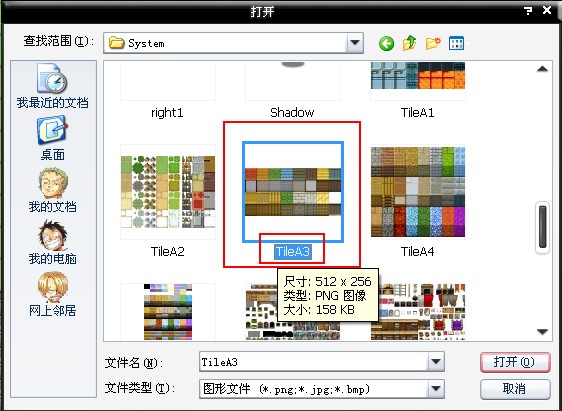
Task: Click the Shadow file name label
Action: [292, 113]
